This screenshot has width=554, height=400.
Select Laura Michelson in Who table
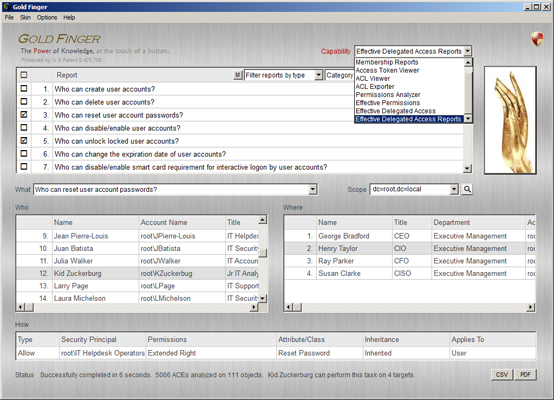(138, 298)
